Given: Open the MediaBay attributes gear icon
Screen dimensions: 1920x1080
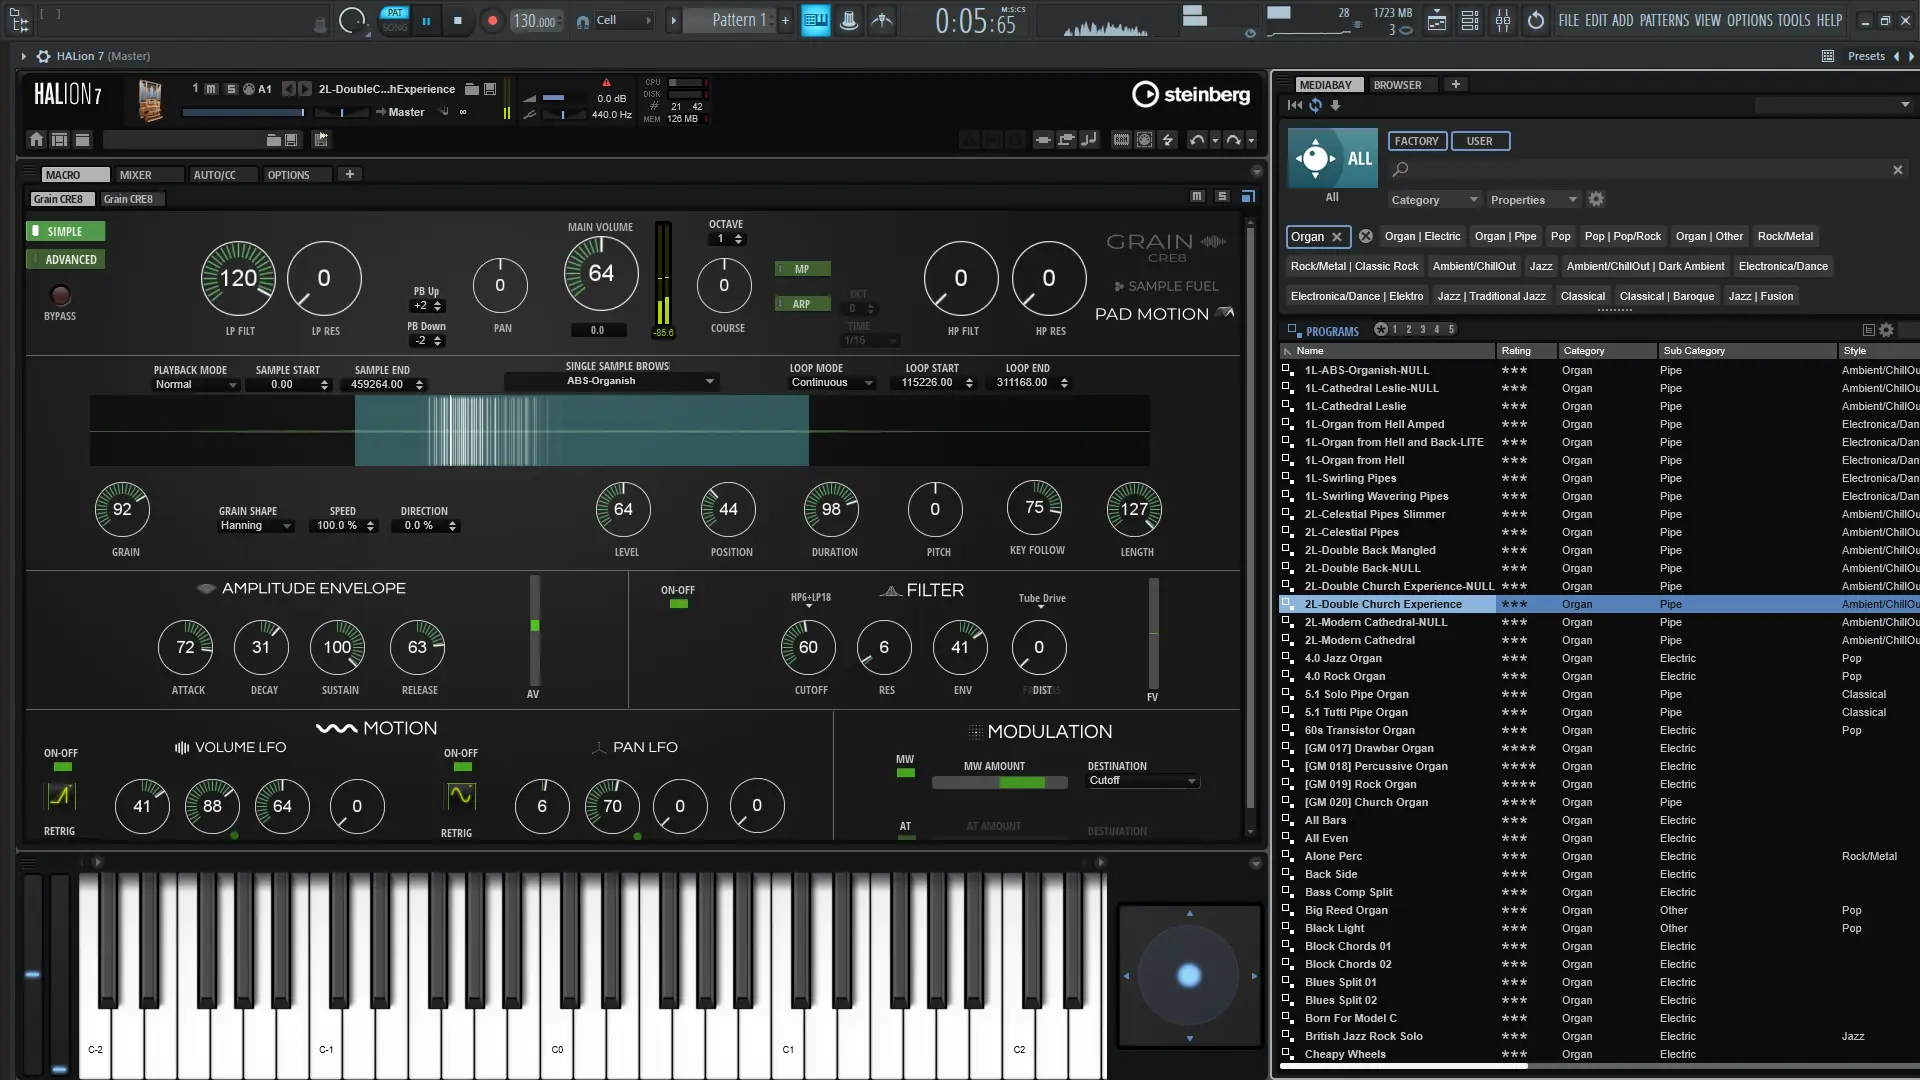Looking at the screenshot, I should [x=1596, y=200].
